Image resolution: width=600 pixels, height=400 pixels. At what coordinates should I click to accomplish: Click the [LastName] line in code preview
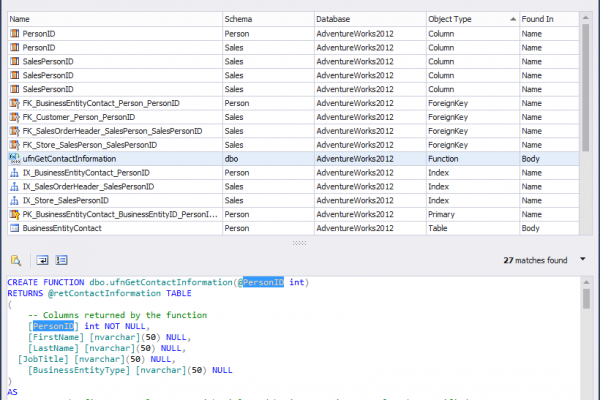point(107,348)
